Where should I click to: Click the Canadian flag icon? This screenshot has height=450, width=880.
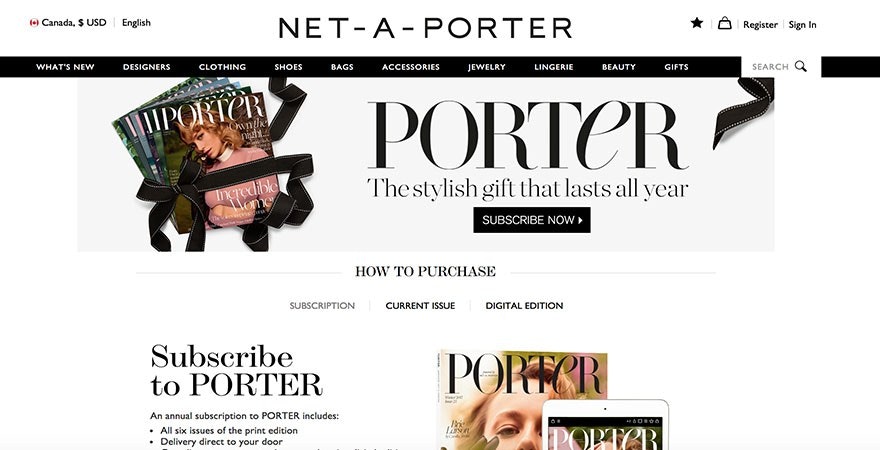[34, 23]
